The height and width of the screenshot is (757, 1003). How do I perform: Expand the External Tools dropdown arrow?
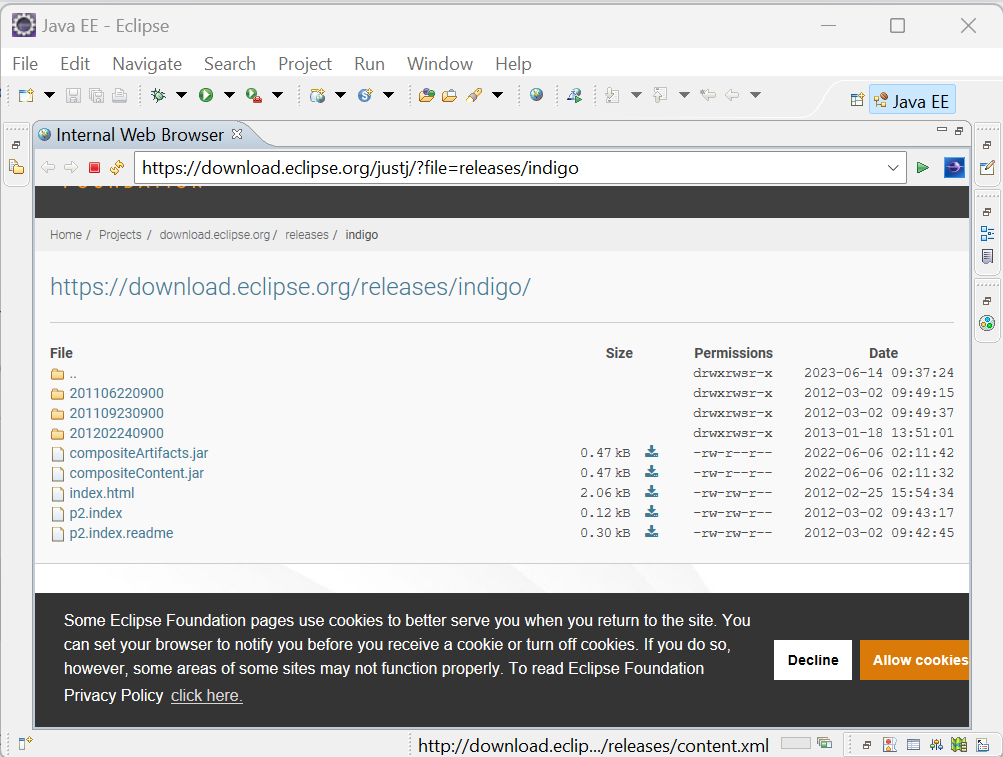tap(278, 95)
